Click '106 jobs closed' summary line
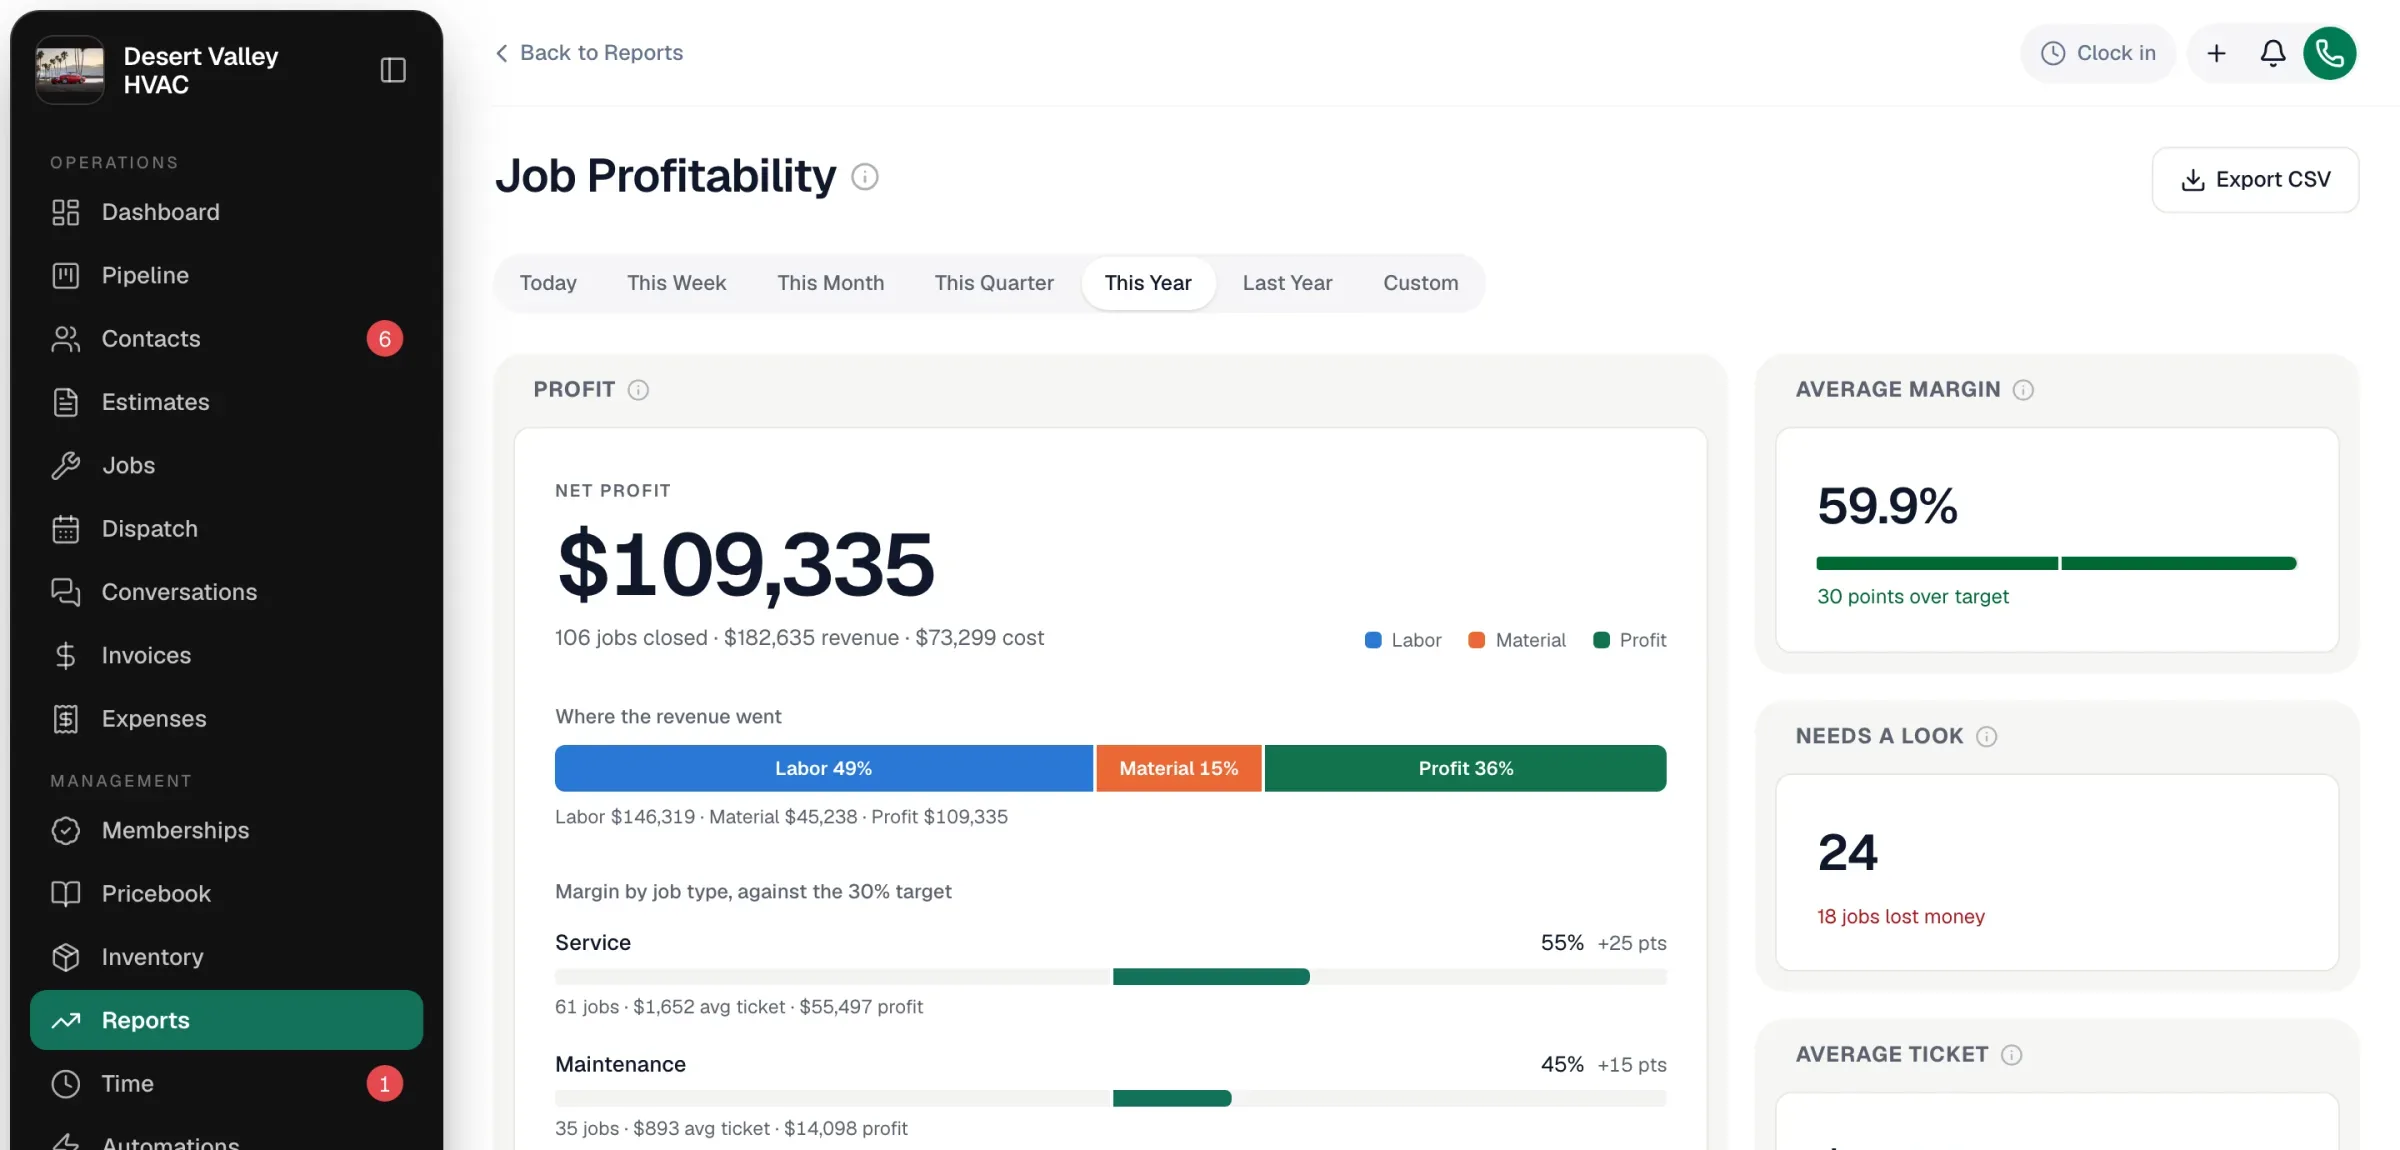This screenshot has height=1150, width=2400. tap(799, 638)
